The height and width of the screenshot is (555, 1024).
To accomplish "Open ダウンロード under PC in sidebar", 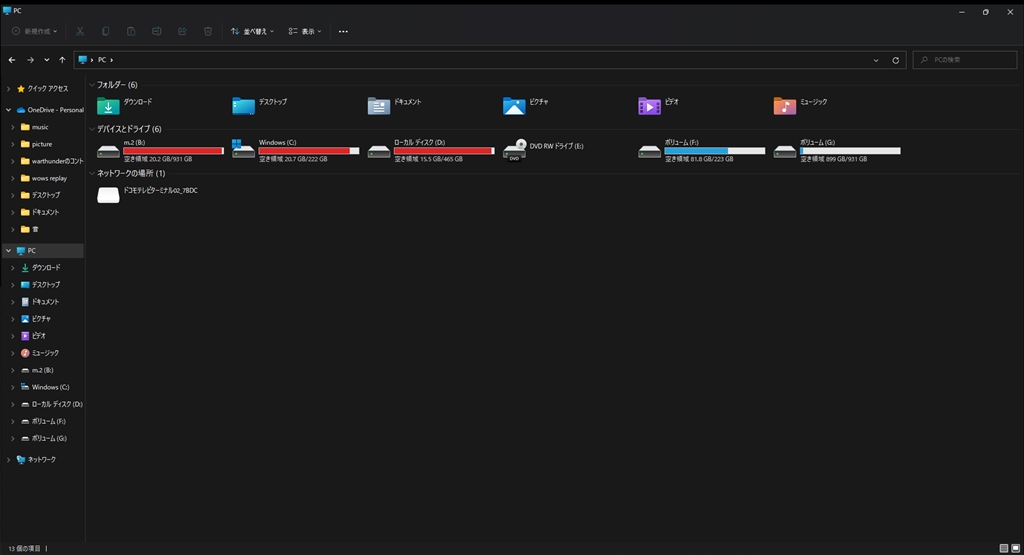I will [x=40, y=268].
